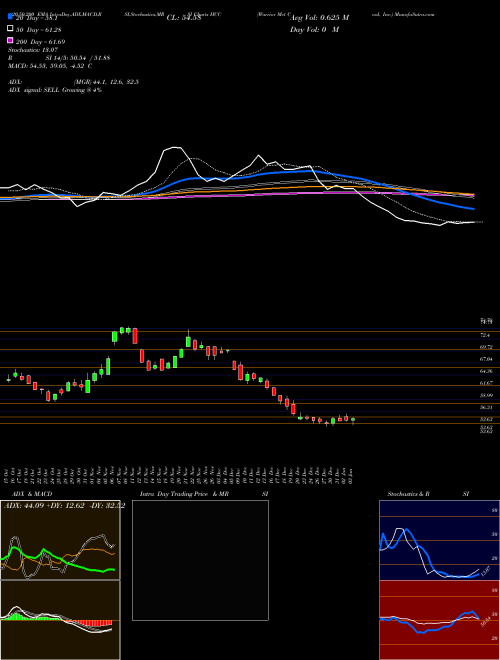The width and height of the screenshot is (500, 660).
Task: Click the 'Day Vol: 0 M' label
Action: [x=314, y=30]
